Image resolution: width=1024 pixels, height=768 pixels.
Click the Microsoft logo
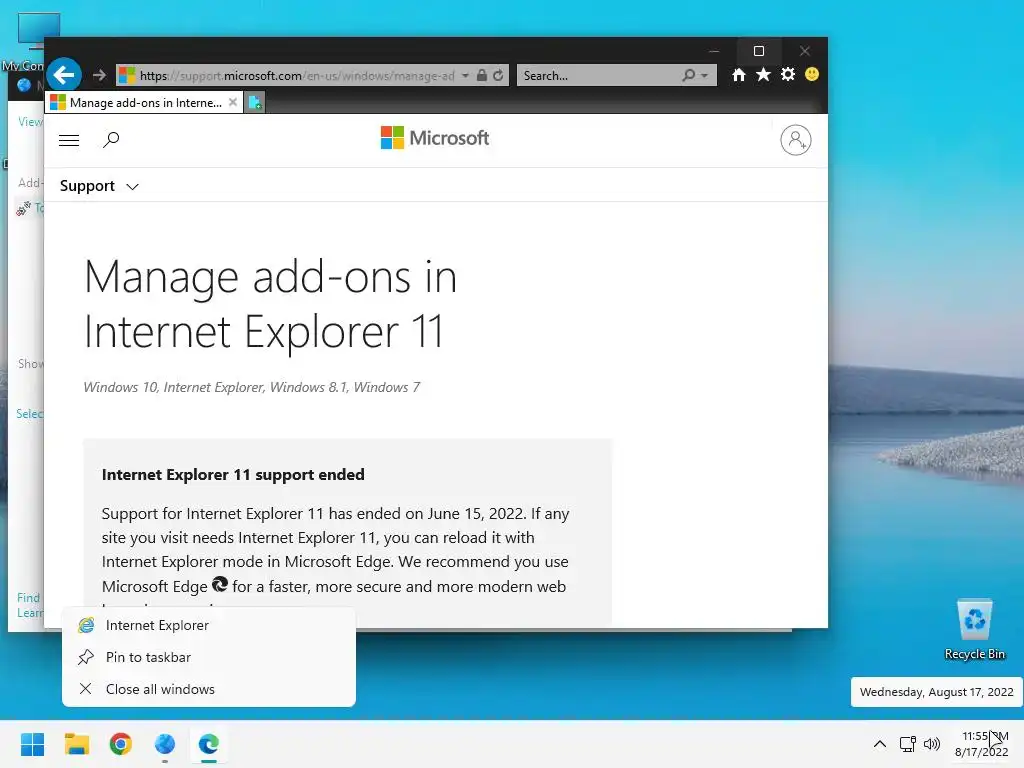[435, 138]
